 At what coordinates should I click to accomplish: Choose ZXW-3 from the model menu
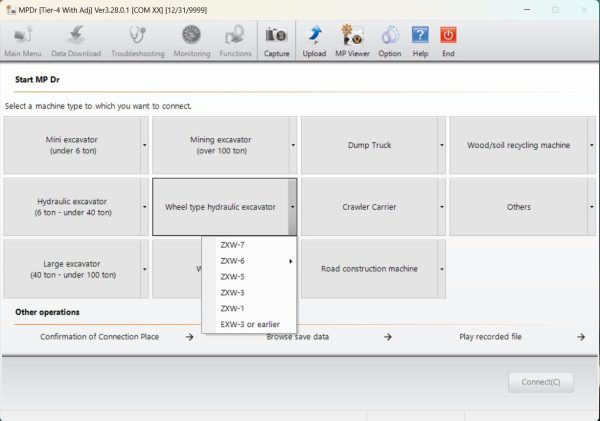(249, 293)
